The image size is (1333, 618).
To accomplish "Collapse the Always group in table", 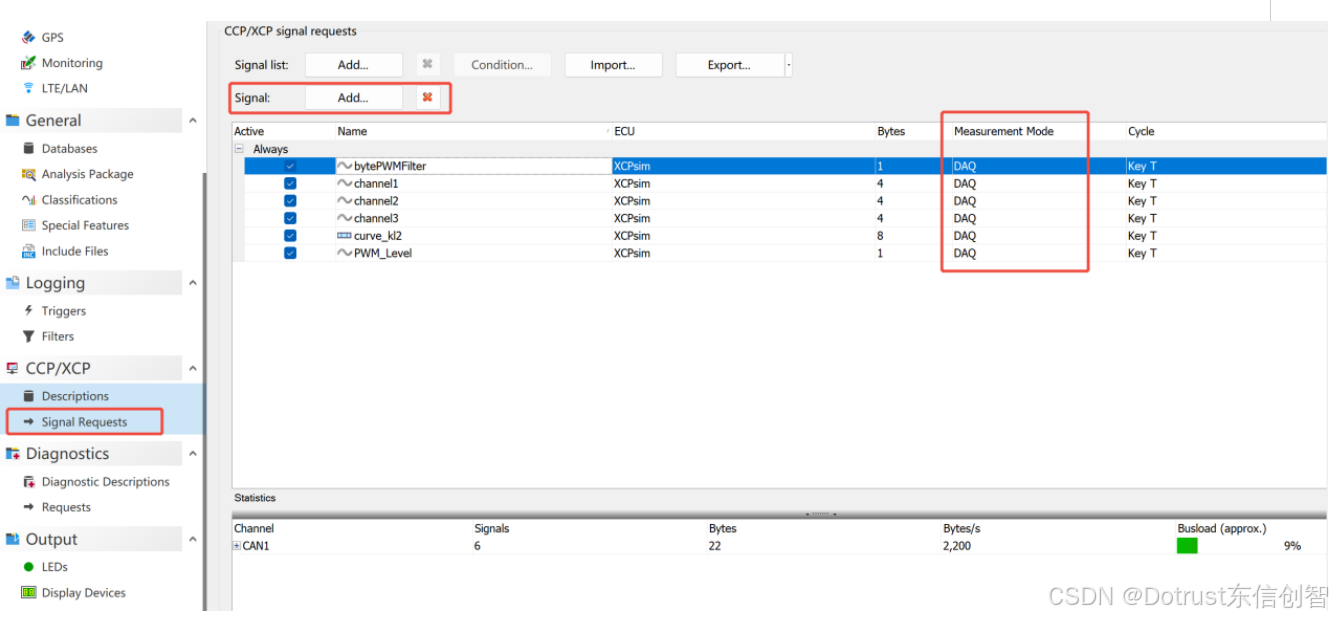I will click(x=239, y=149).
